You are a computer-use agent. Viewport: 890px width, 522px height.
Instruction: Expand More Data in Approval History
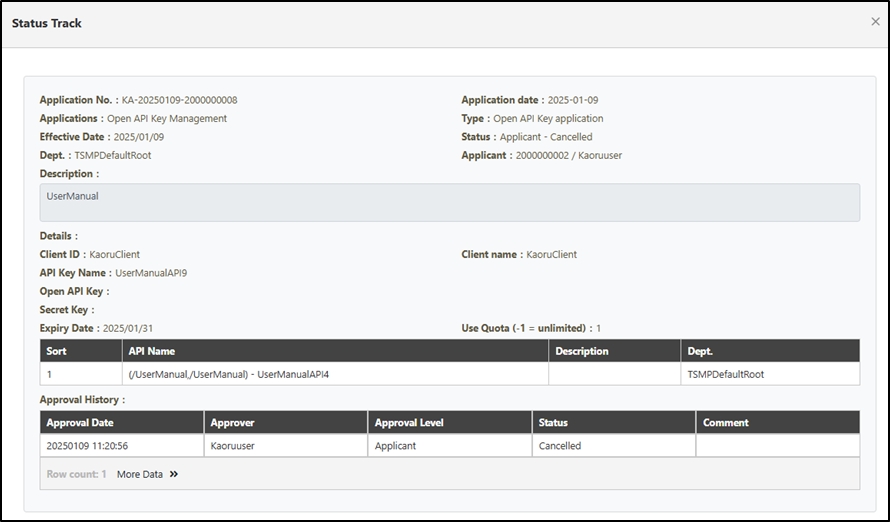[x=140, y=474]
